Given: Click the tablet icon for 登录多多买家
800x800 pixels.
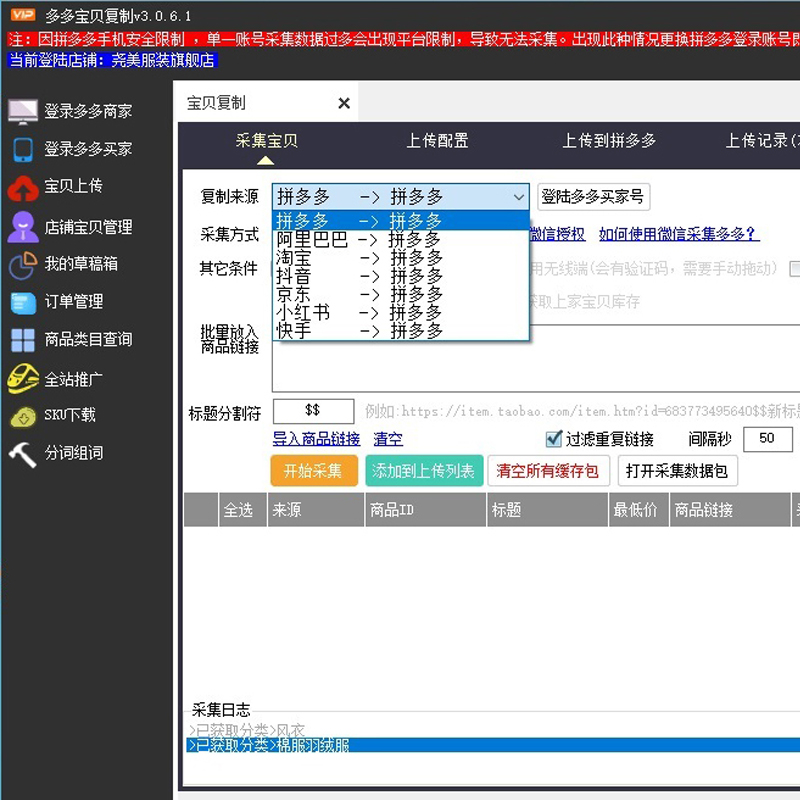Looking at the screenshot, I should (x=23, y=149).
